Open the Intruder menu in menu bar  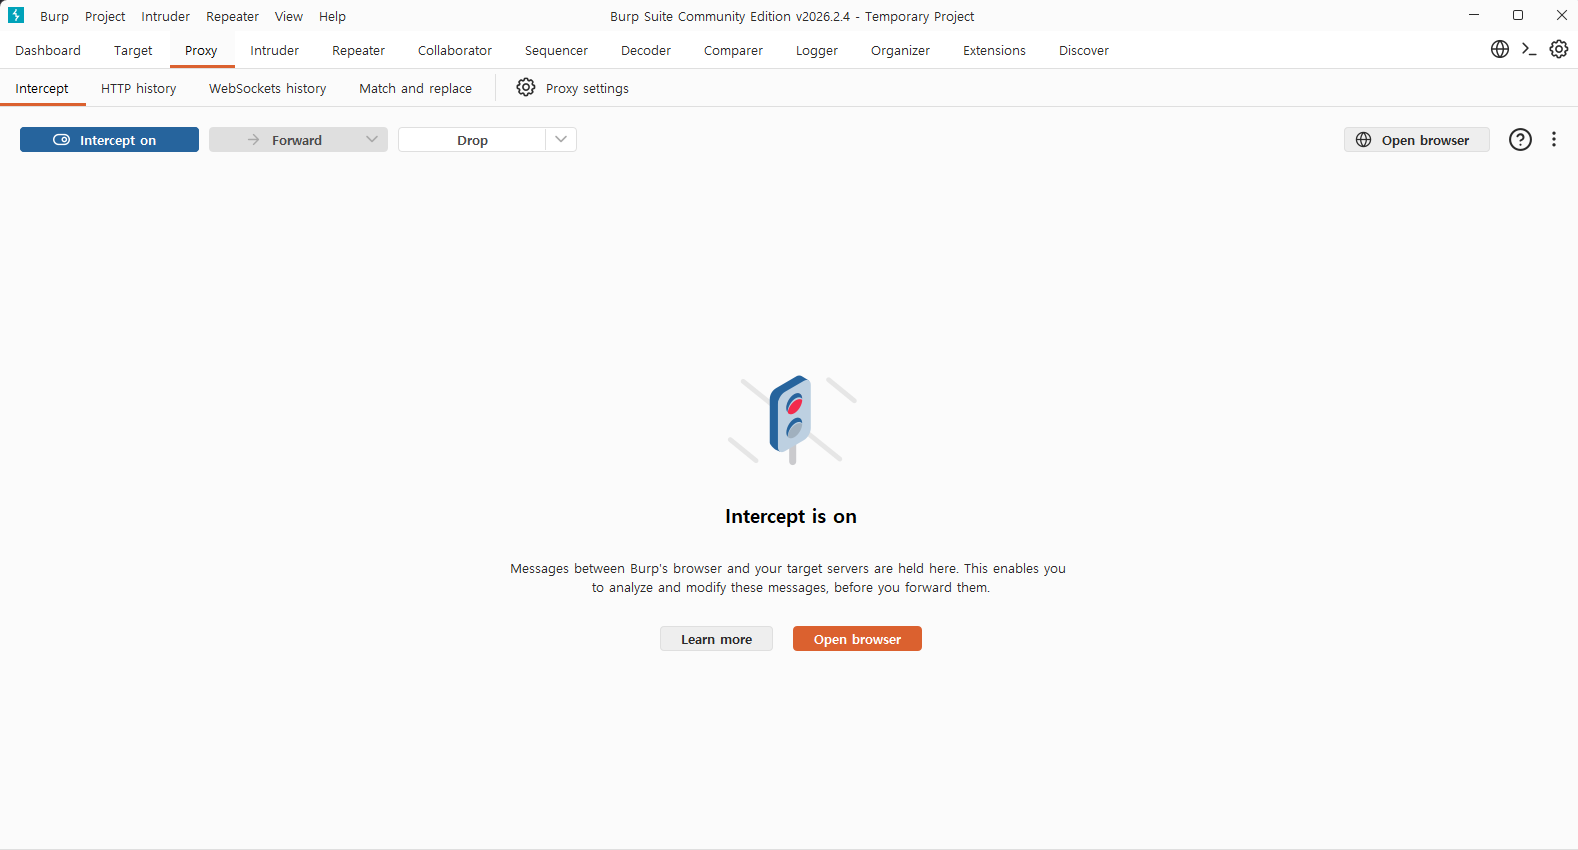[x=165, y=16]
